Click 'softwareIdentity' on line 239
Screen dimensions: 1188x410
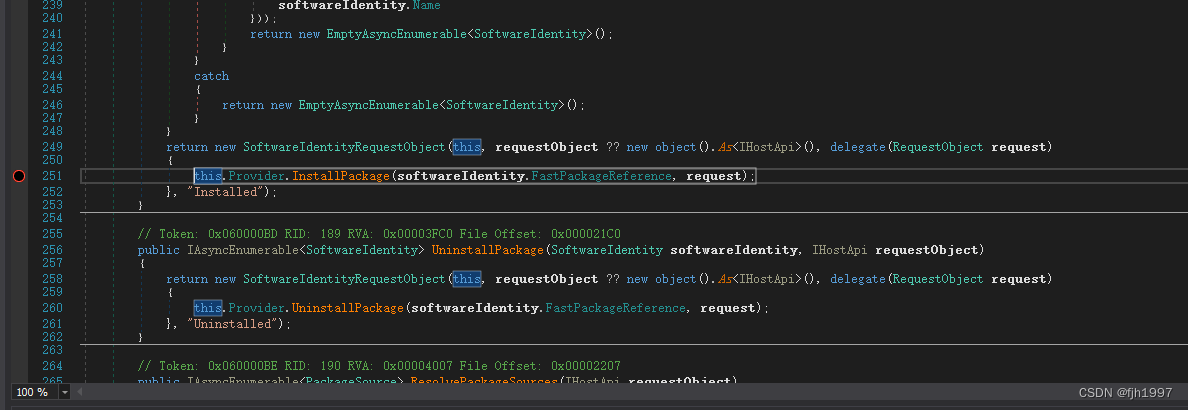(341, 5)
